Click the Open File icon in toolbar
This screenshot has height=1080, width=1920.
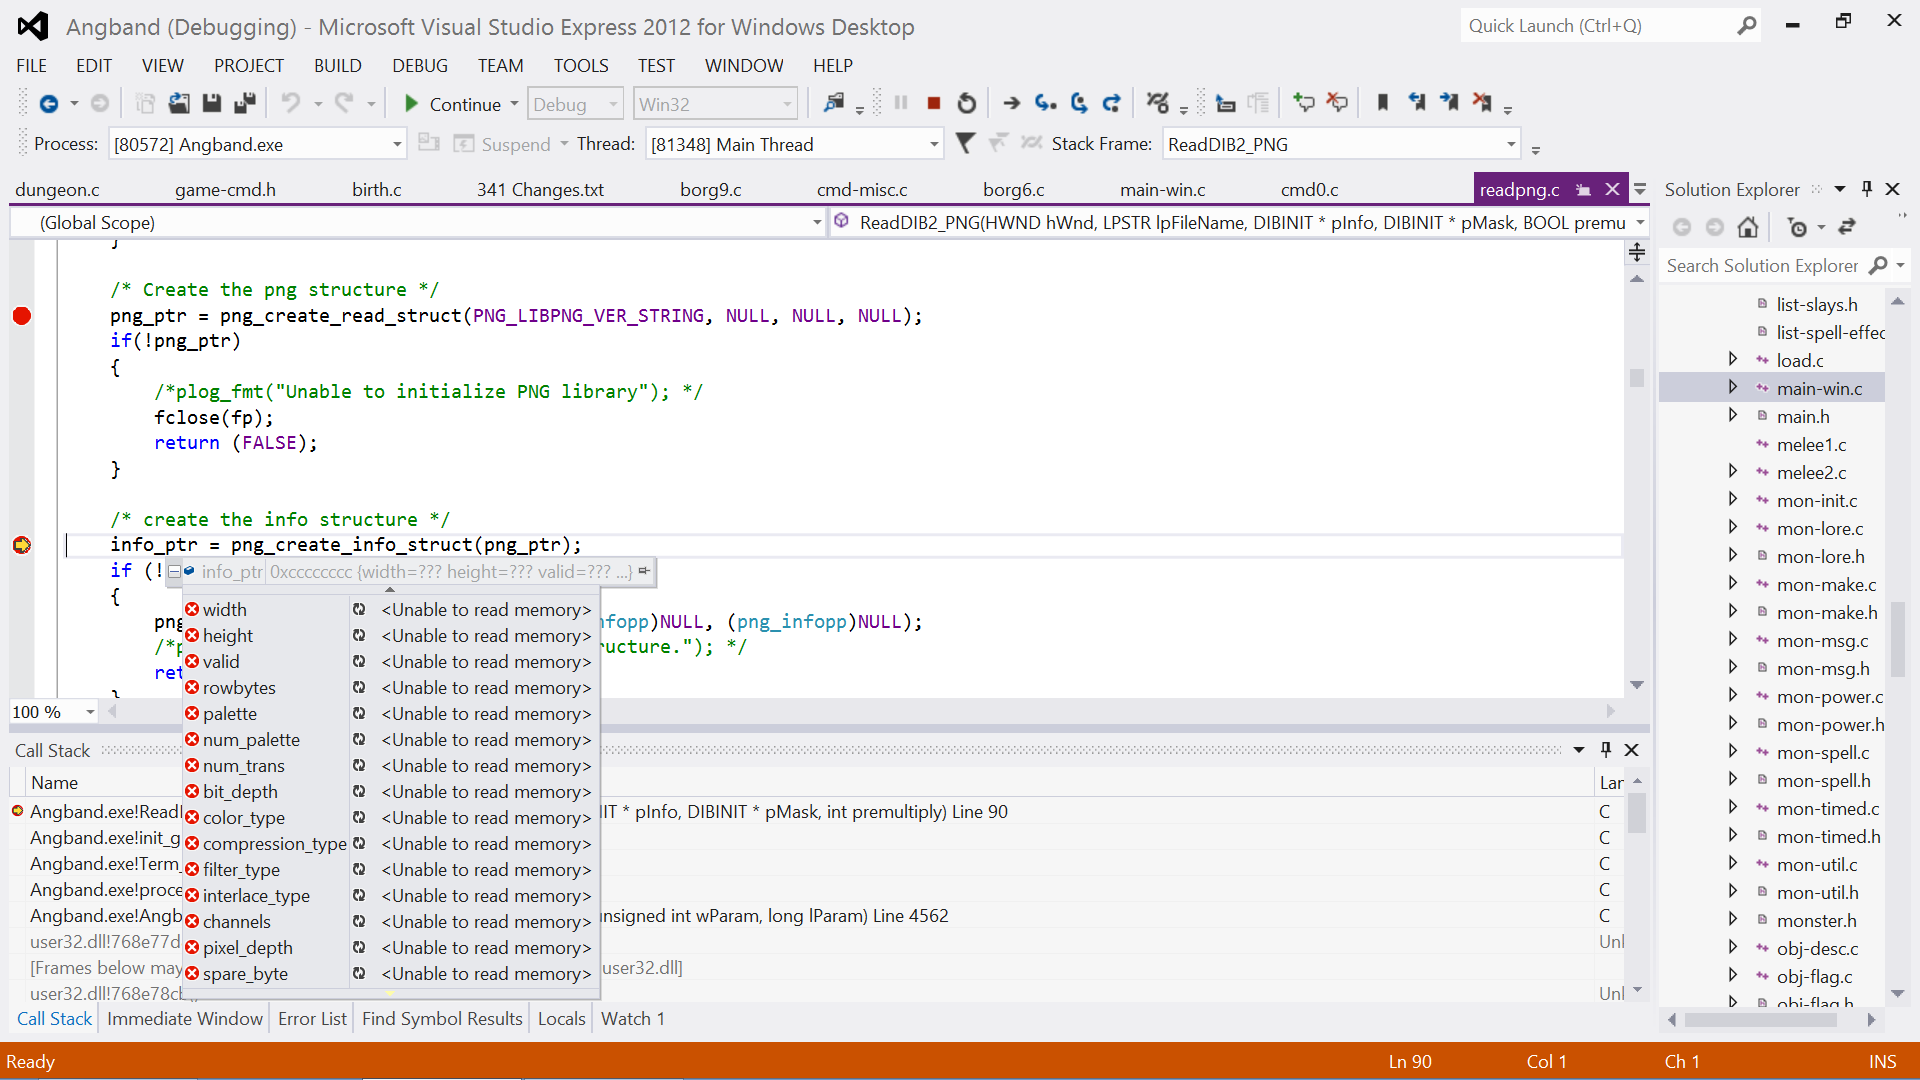[x=179, y=103]
